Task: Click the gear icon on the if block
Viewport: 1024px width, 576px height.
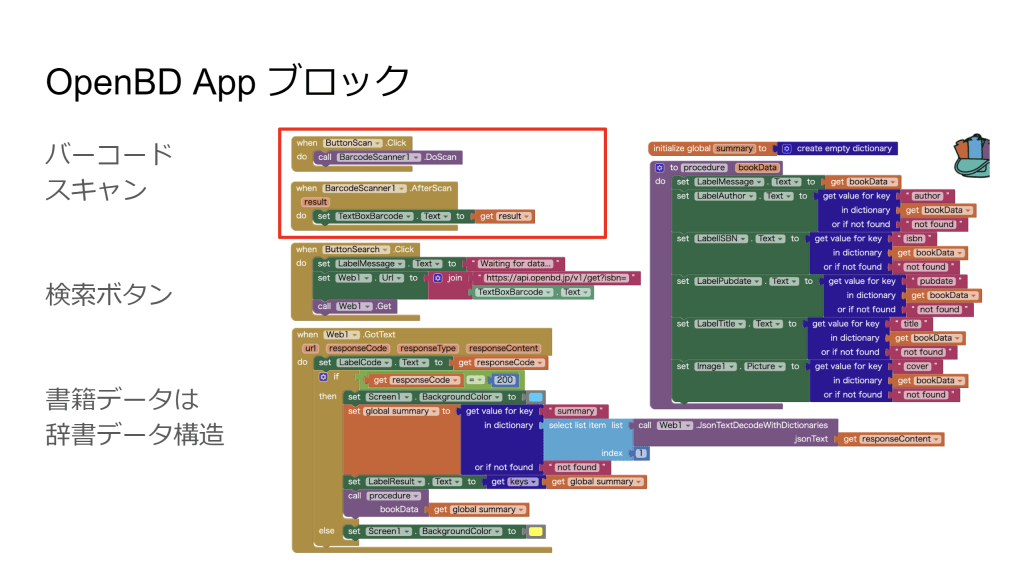Action: click(323, 377)
